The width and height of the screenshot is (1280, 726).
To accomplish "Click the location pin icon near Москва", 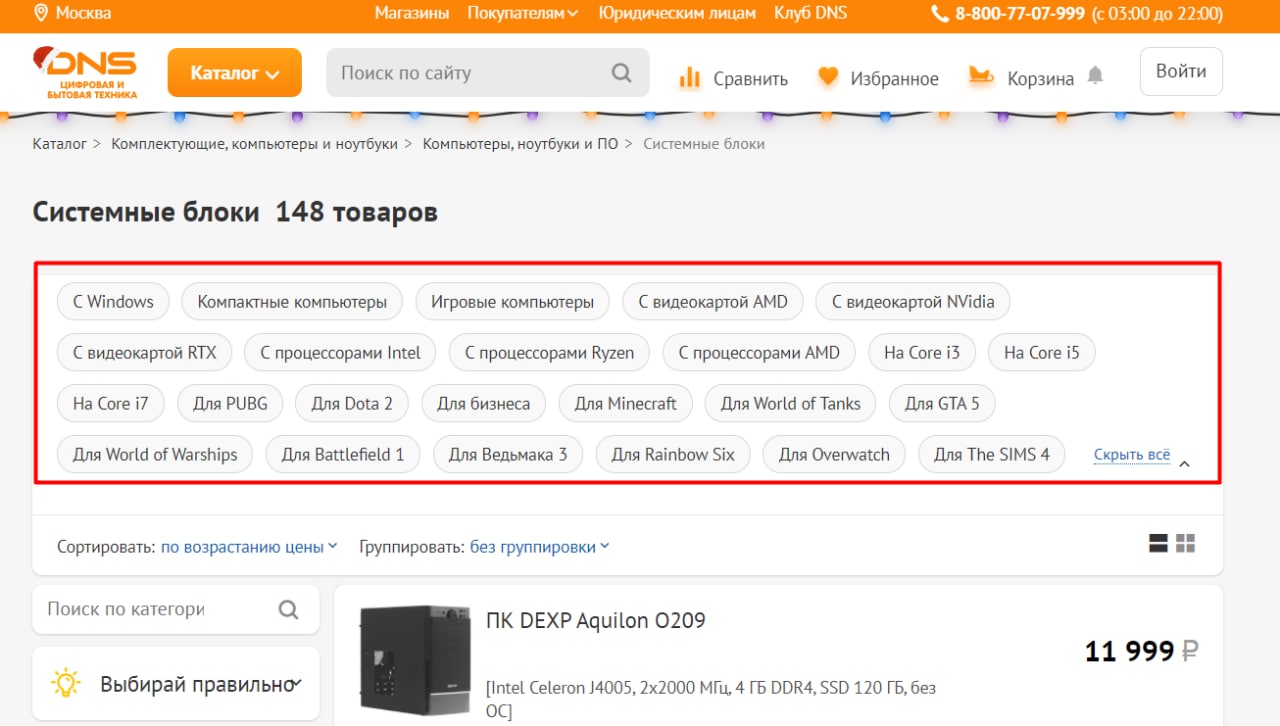I will (x=41, y=13).
